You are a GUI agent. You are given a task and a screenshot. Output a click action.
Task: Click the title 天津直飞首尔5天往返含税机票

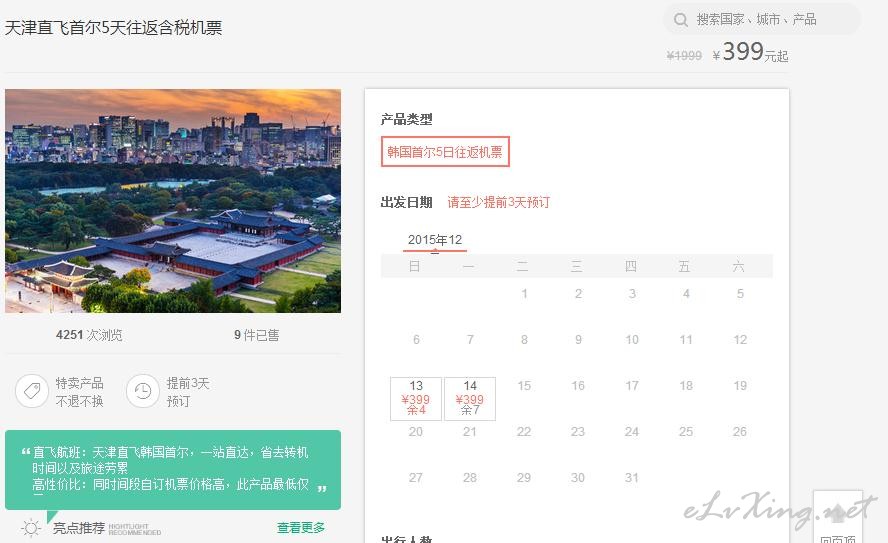coord(113,27)
